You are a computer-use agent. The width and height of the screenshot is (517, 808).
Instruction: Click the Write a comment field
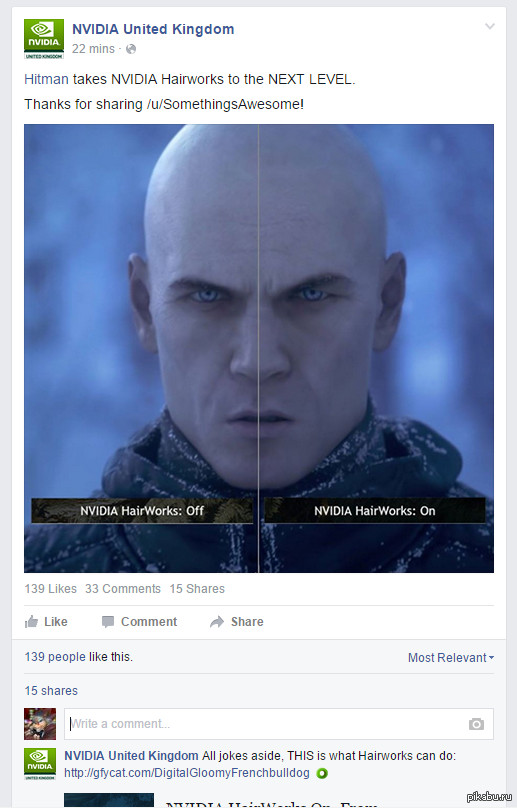(x=279, y=724)
